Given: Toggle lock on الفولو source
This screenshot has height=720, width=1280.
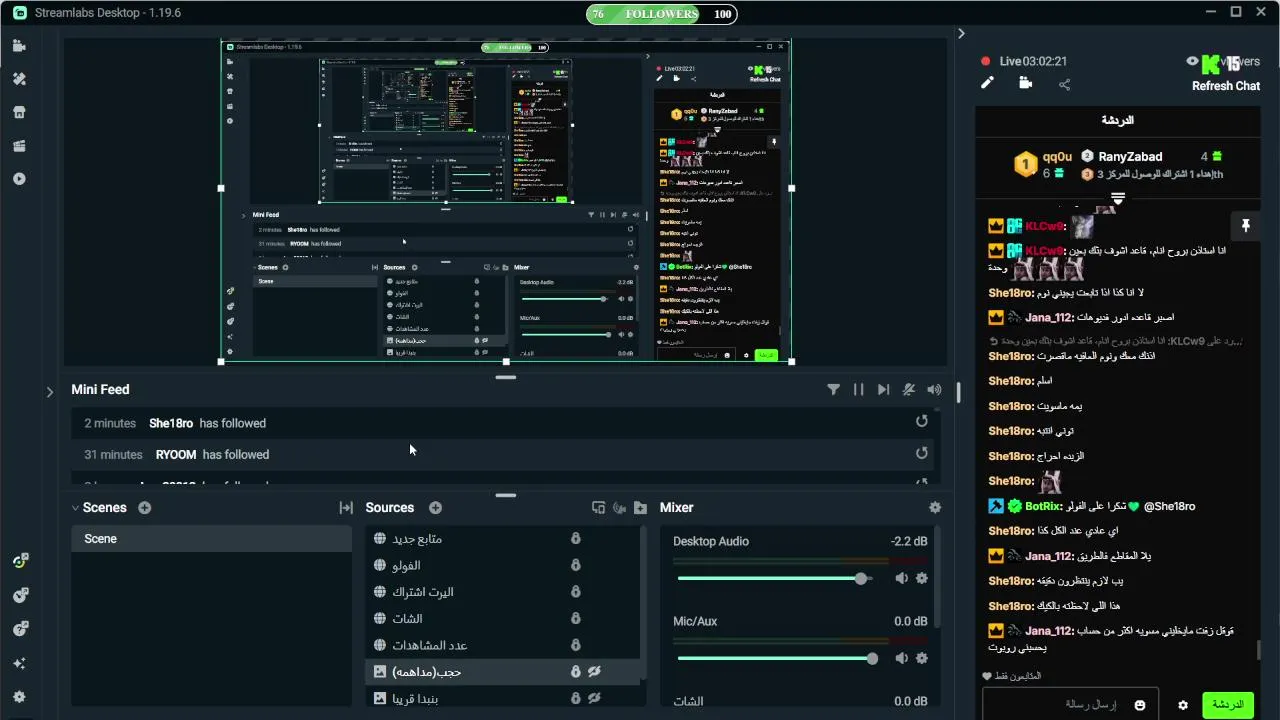Looking at the screenshot, I should 576,565.
